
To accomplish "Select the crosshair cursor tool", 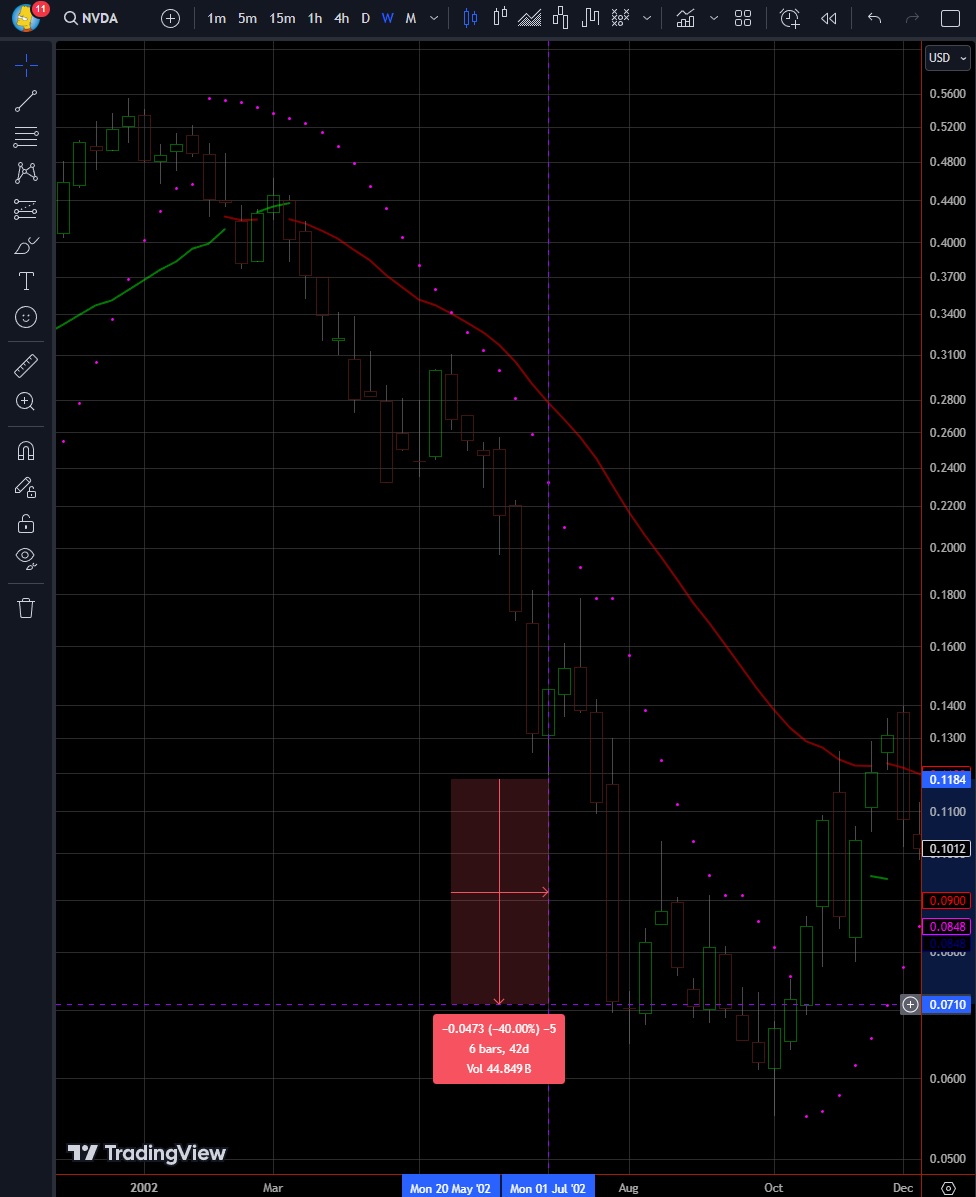I will (26, 65).
